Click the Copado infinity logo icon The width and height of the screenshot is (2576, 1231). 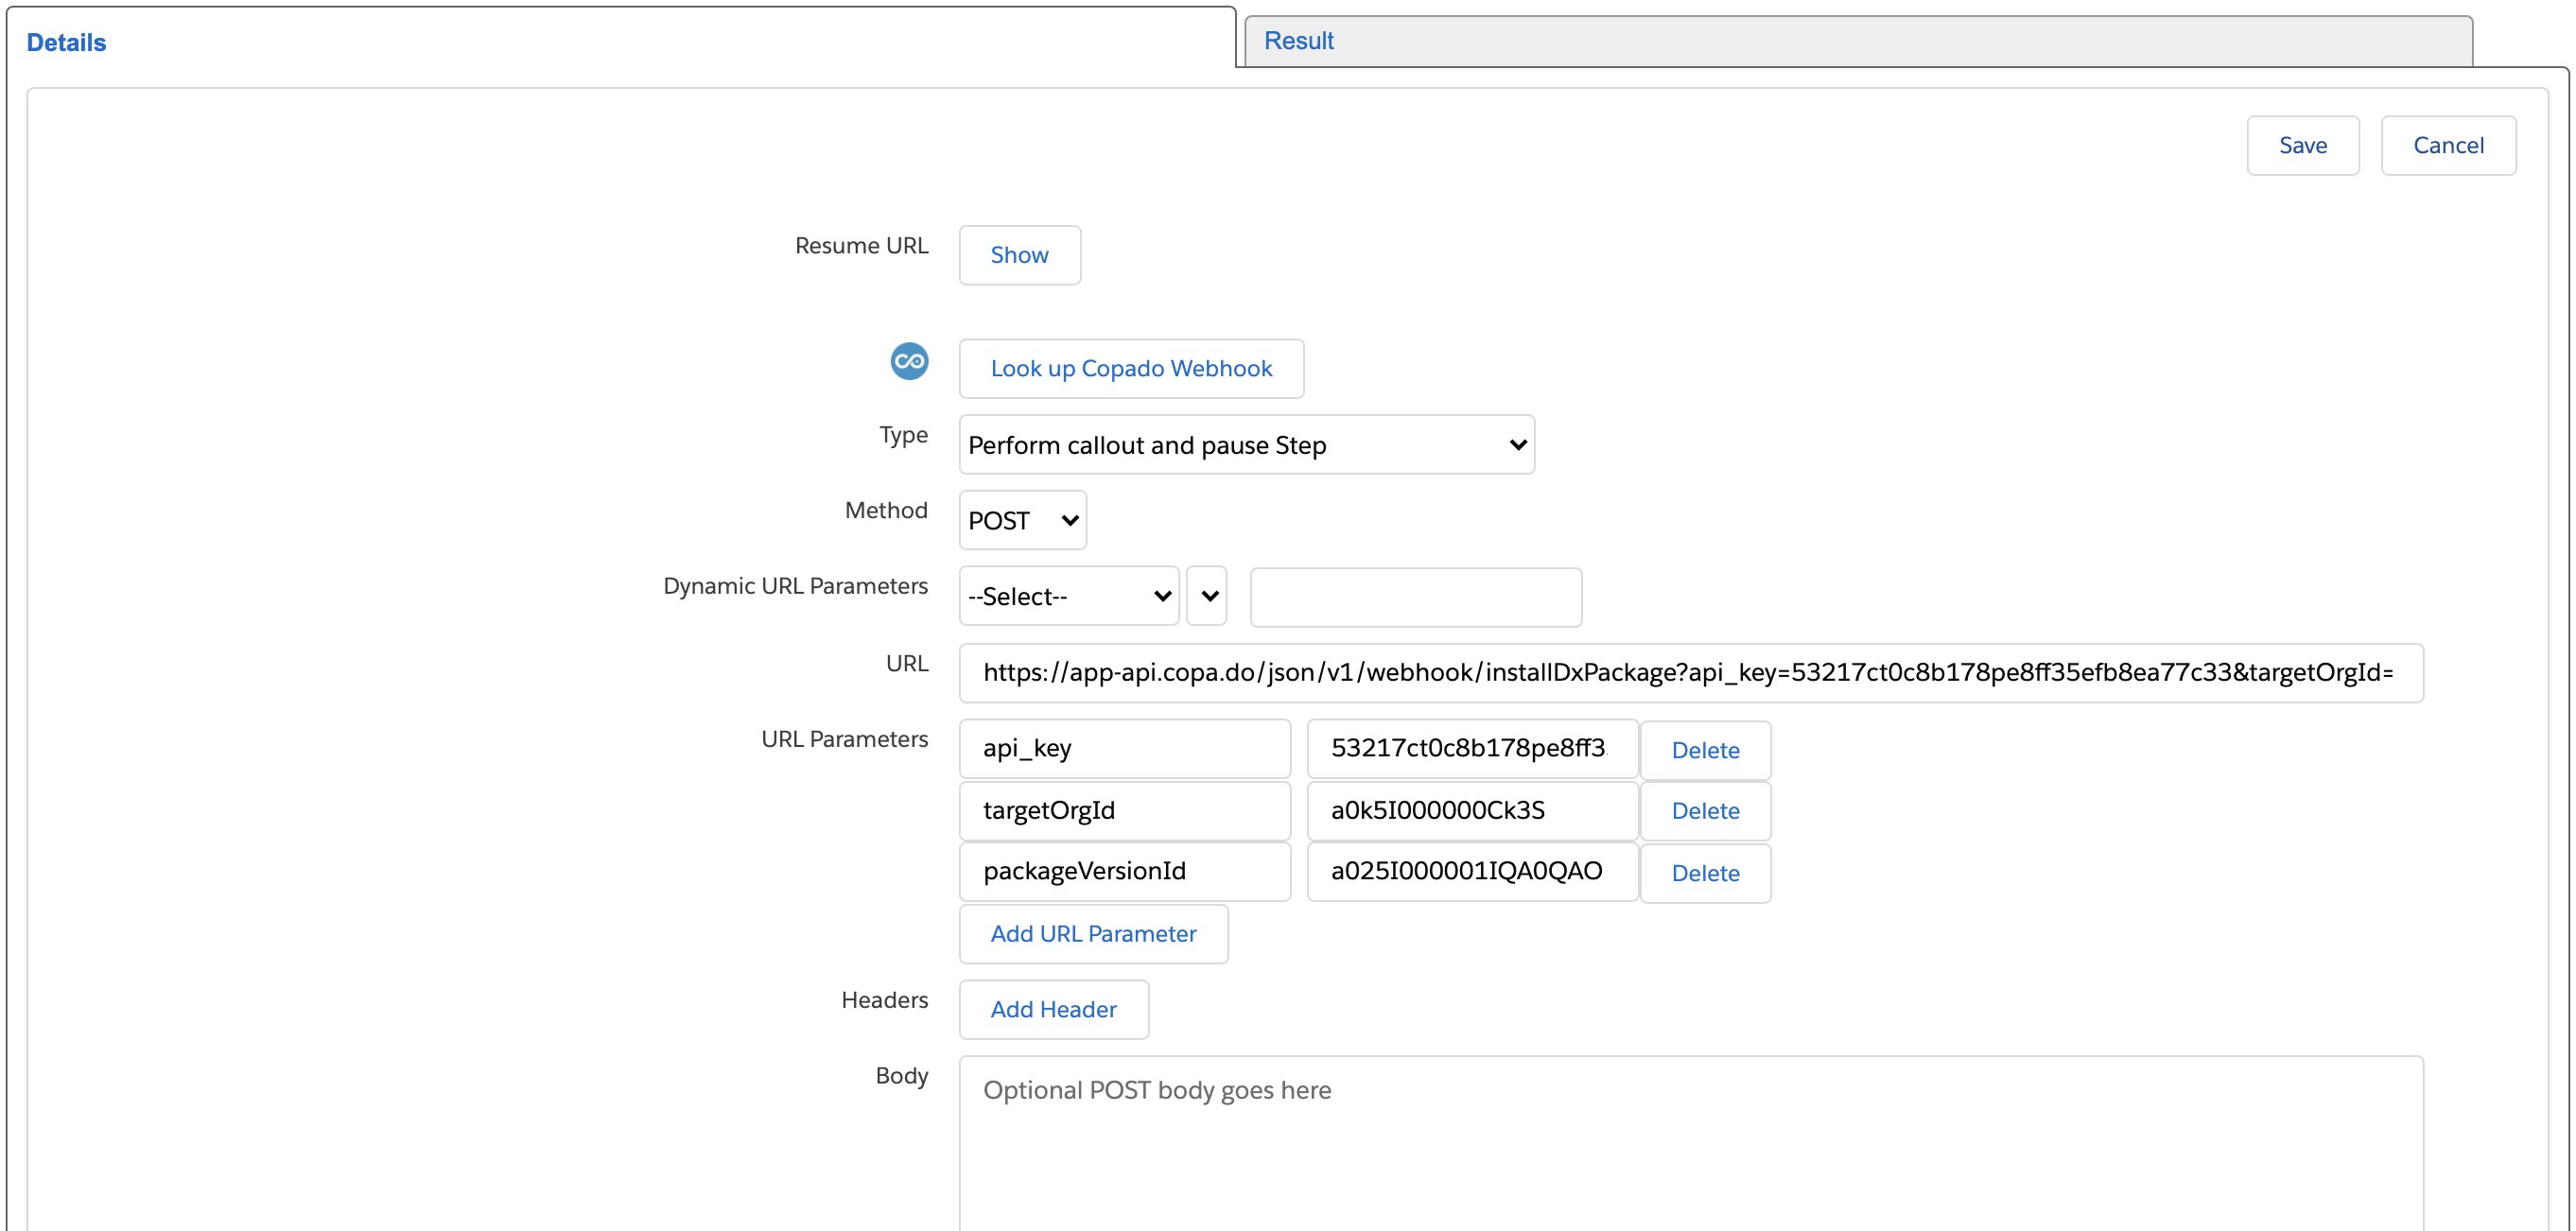coord(909,361)
